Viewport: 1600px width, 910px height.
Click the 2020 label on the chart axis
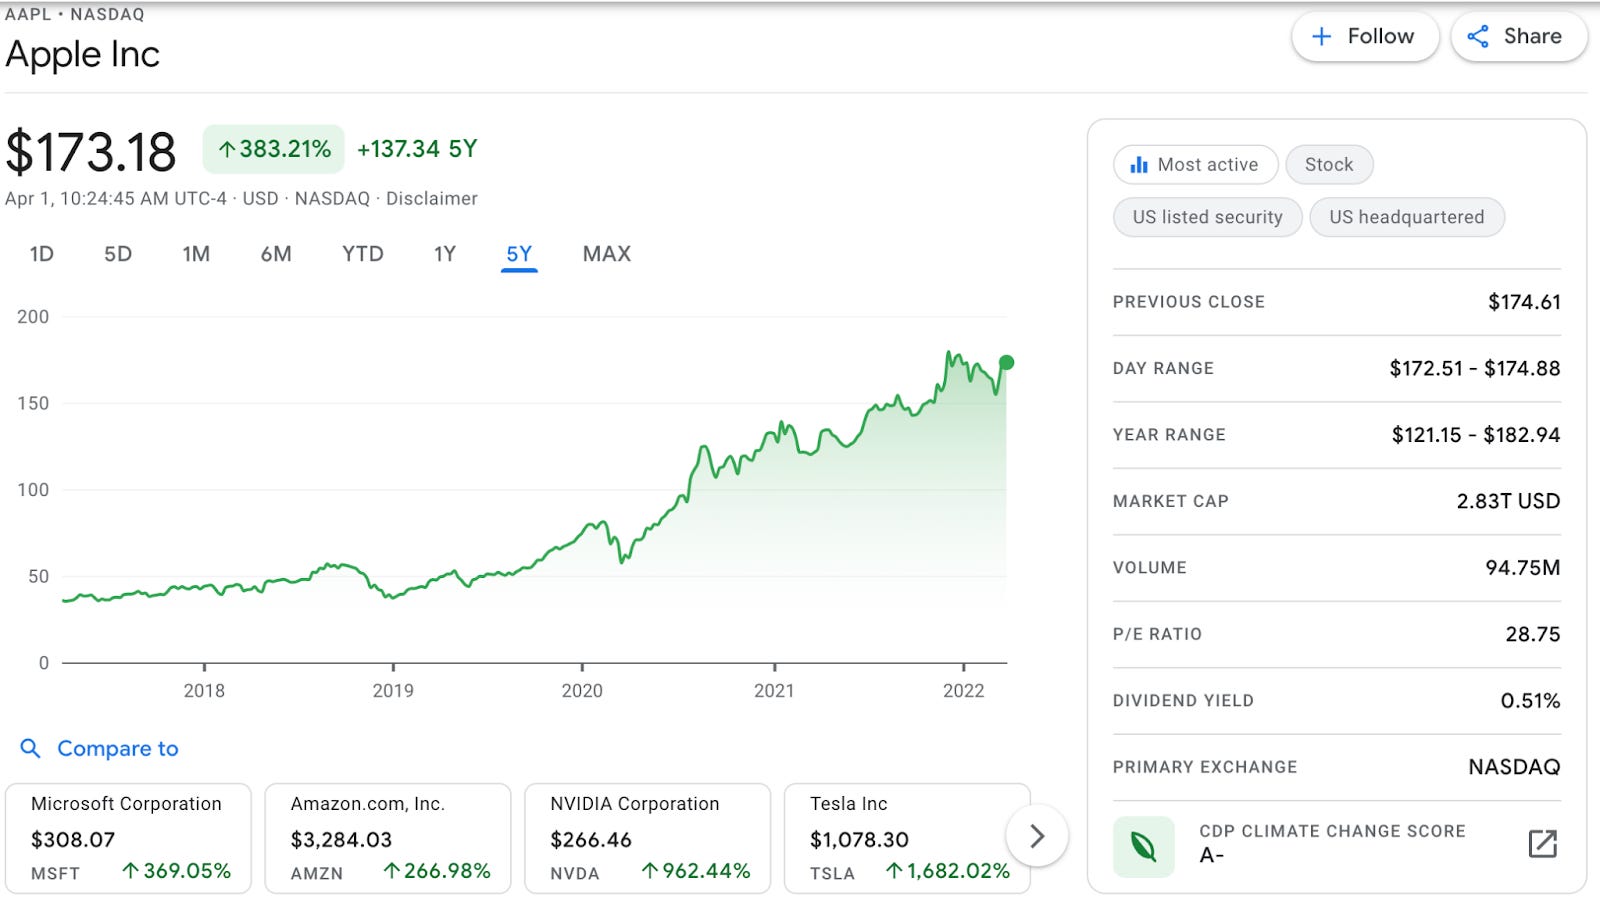pyautogui.click(x=582, y=691)
